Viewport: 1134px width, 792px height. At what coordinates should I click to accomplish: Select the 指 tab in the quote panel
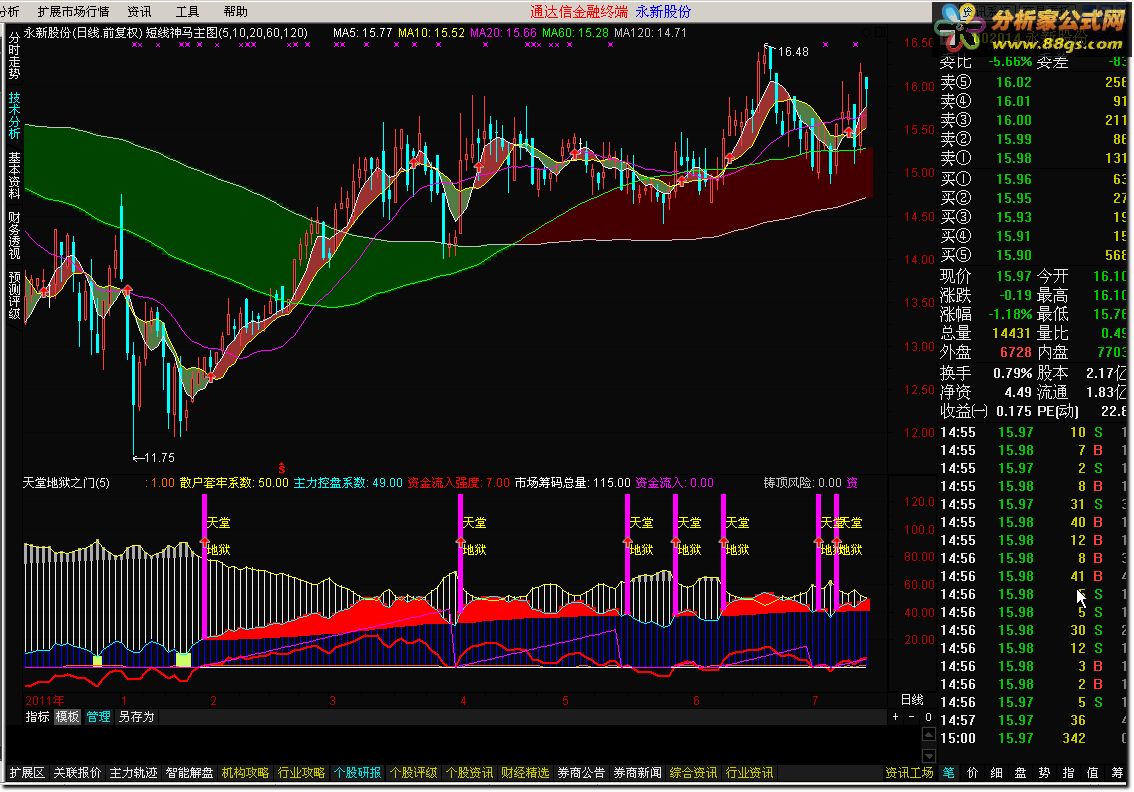1068,772
